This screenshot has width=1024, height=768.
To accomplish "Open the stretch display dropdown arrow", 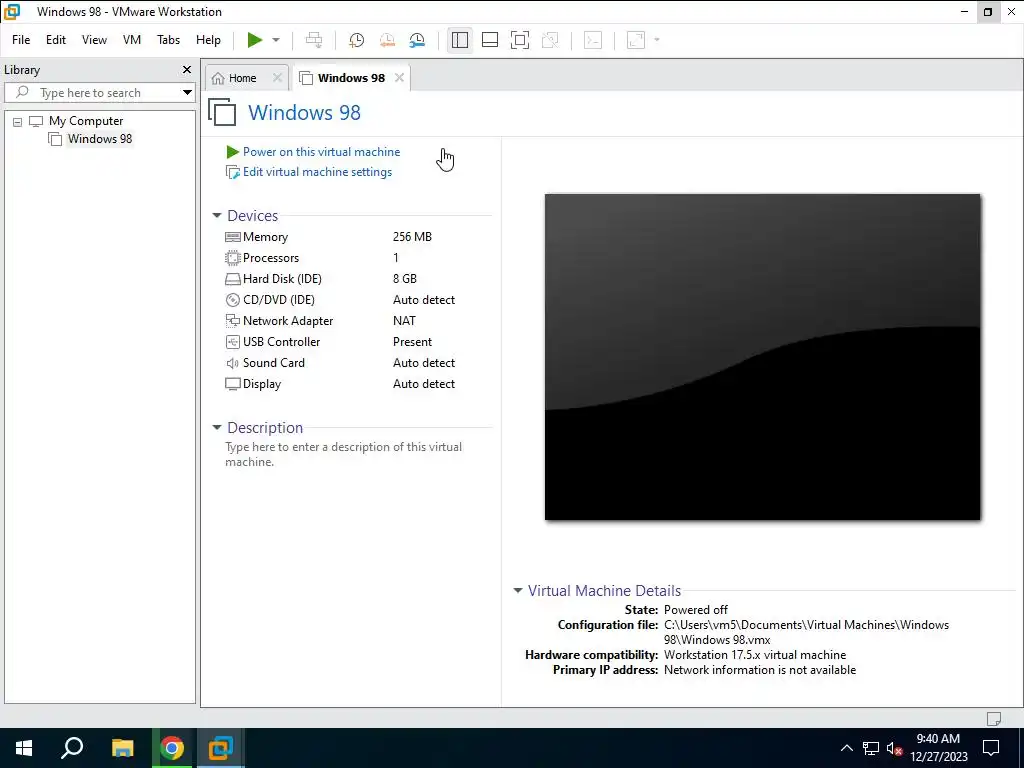I will (x=657, y=40).
